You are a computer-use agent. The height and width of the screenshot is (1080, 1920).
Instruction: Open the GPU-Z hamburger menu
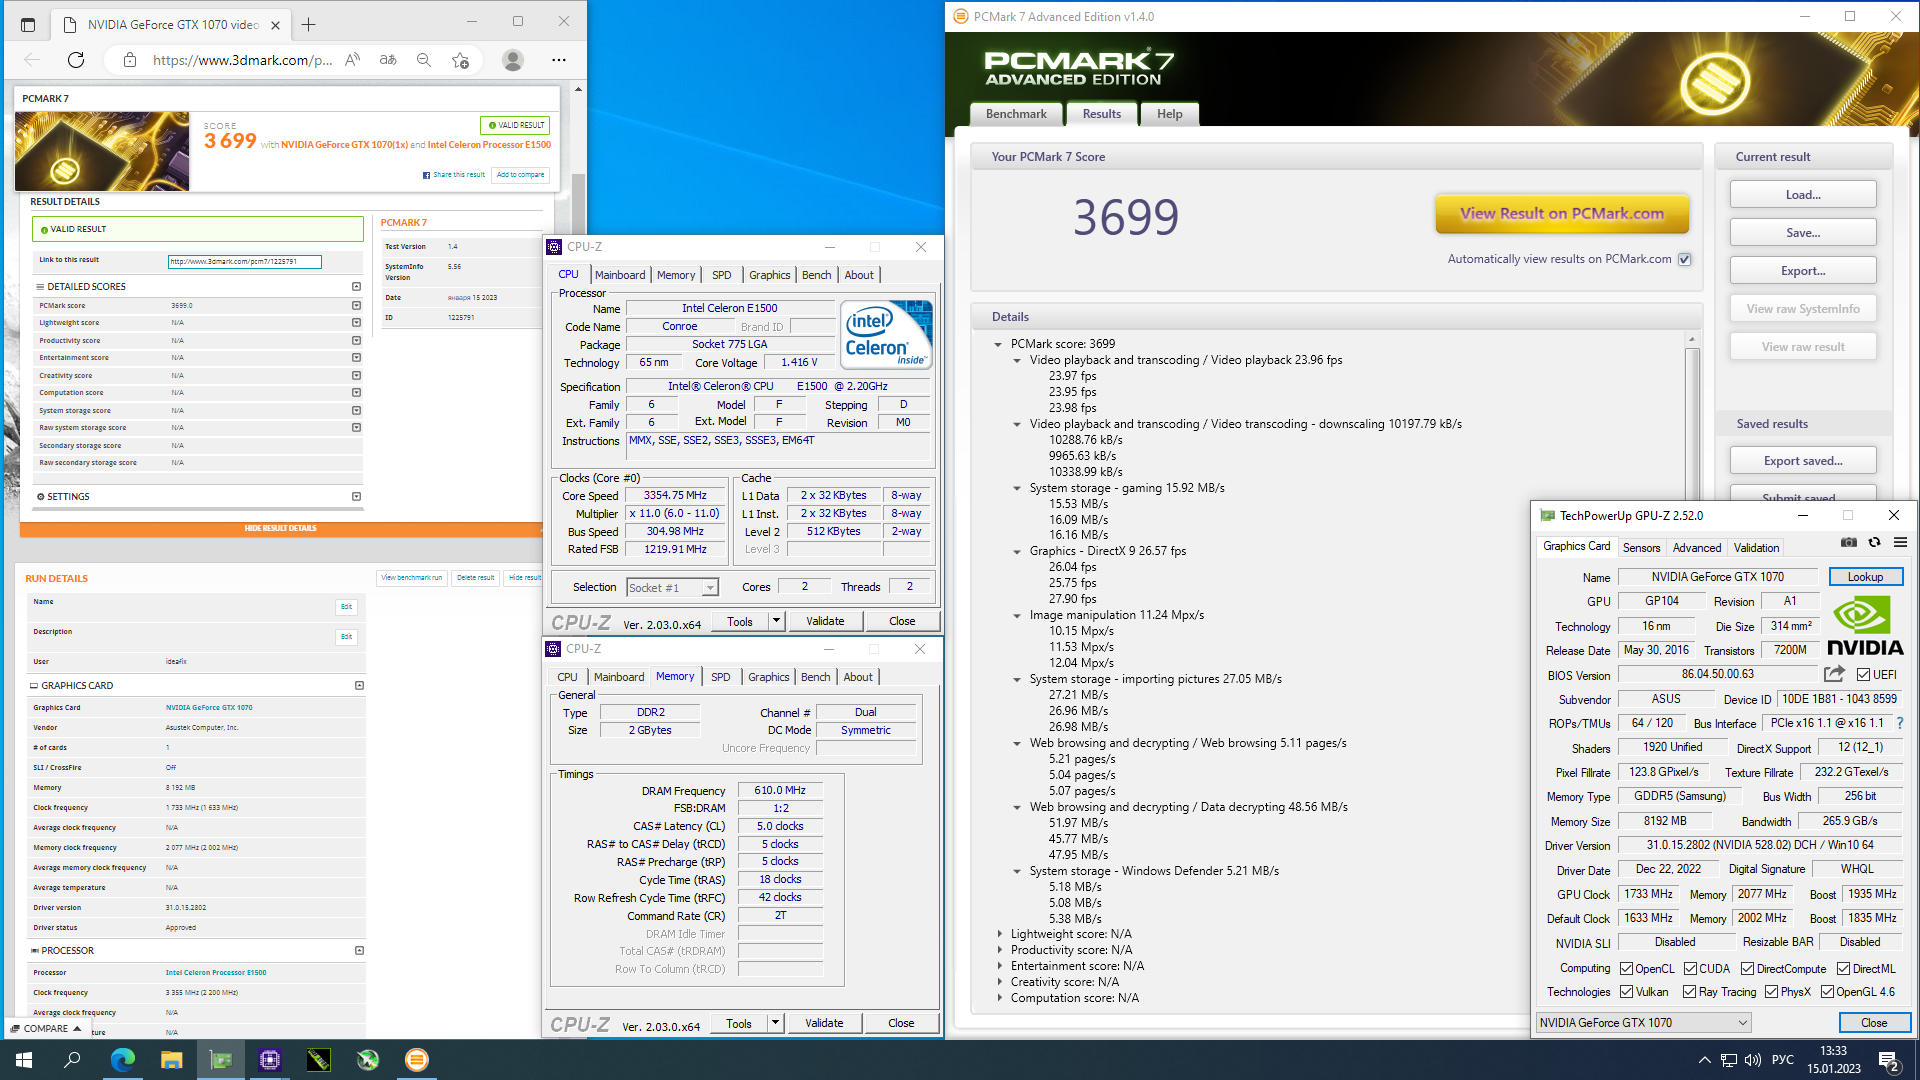pyautogui.click(x=1901, y=543)
